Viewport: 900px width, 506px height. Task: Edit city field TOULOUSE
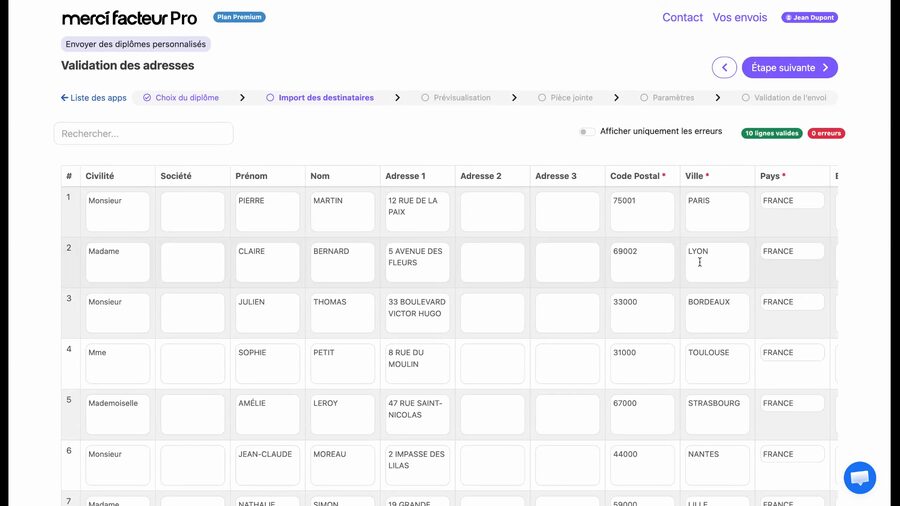[x=717, y=364]
